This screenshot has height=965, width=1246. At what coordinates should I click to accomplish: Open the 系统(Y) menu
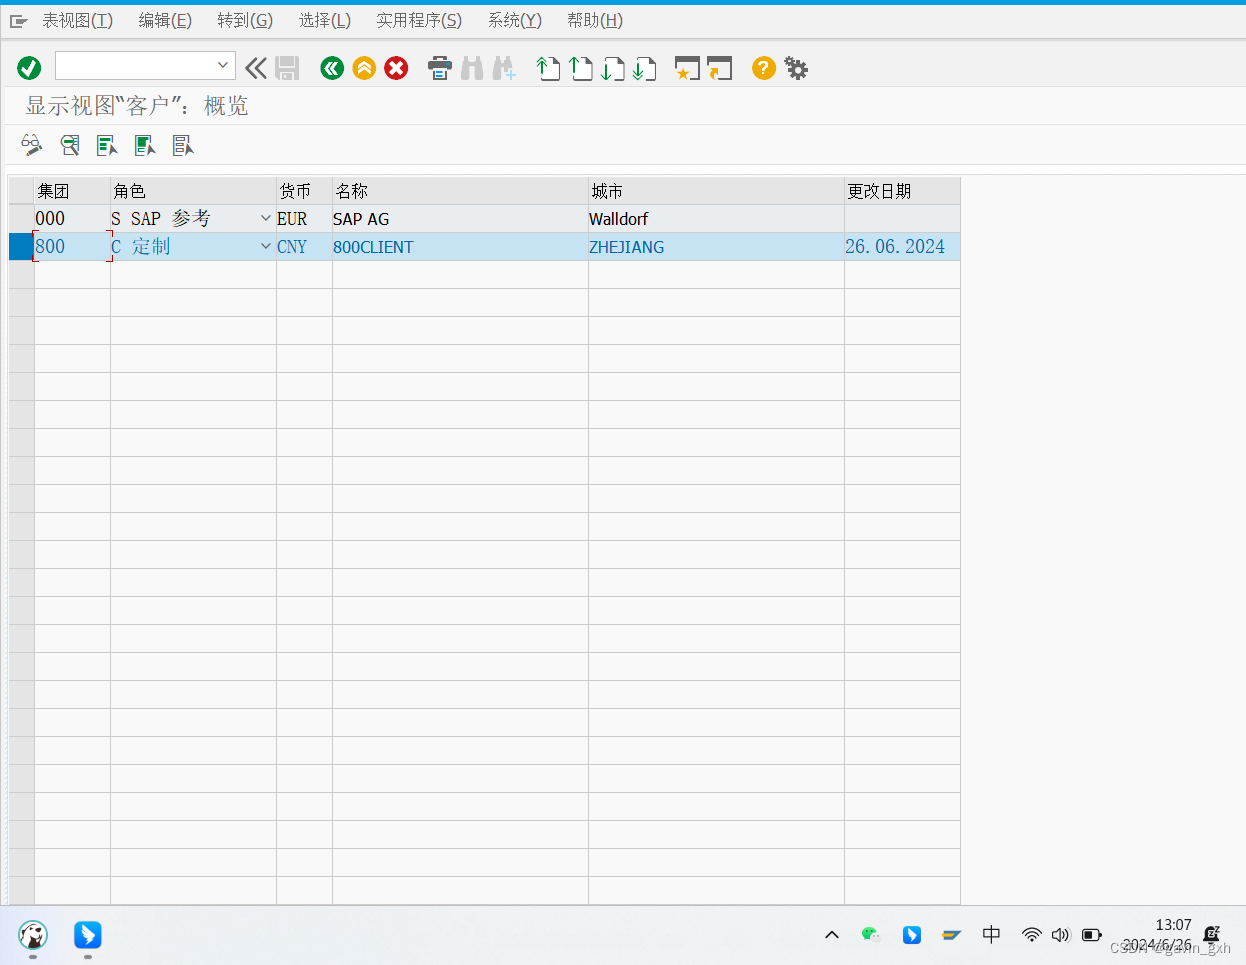514,20
